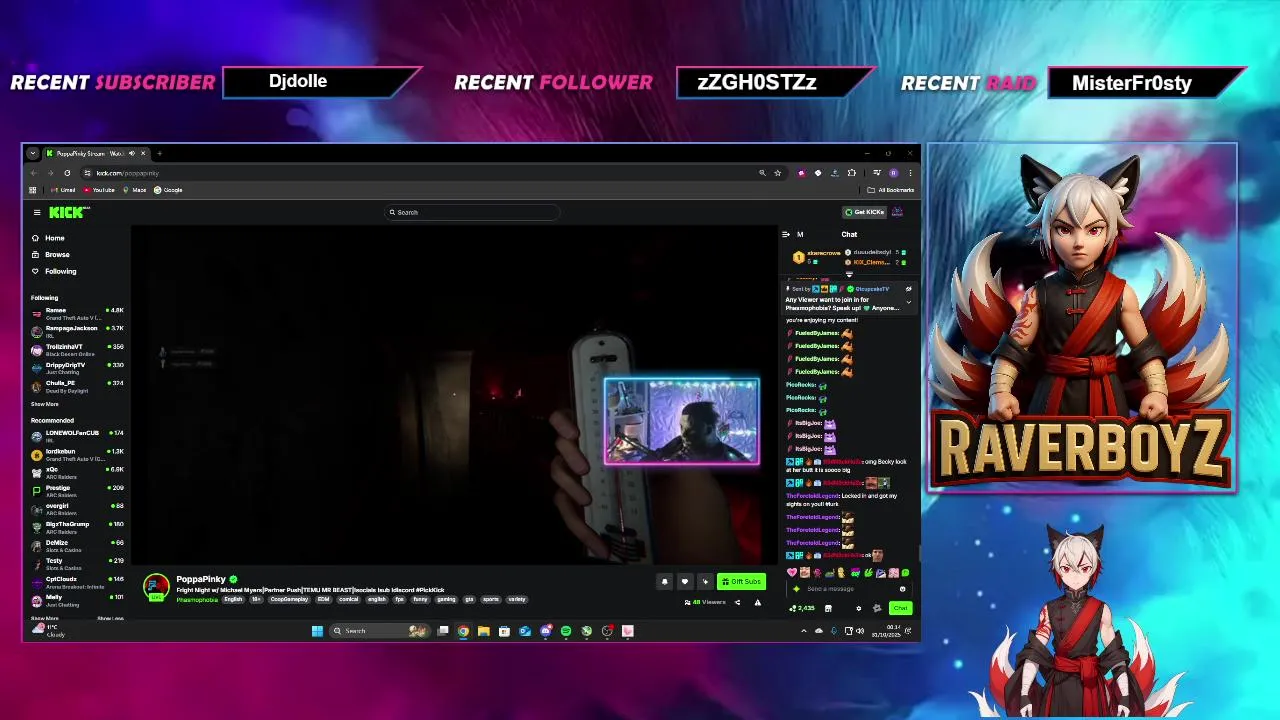This screenshot has height=720, width=1280.
Task: Open Following in Kick sidebar
Action: pyautogui.click(x=54, y=271)
